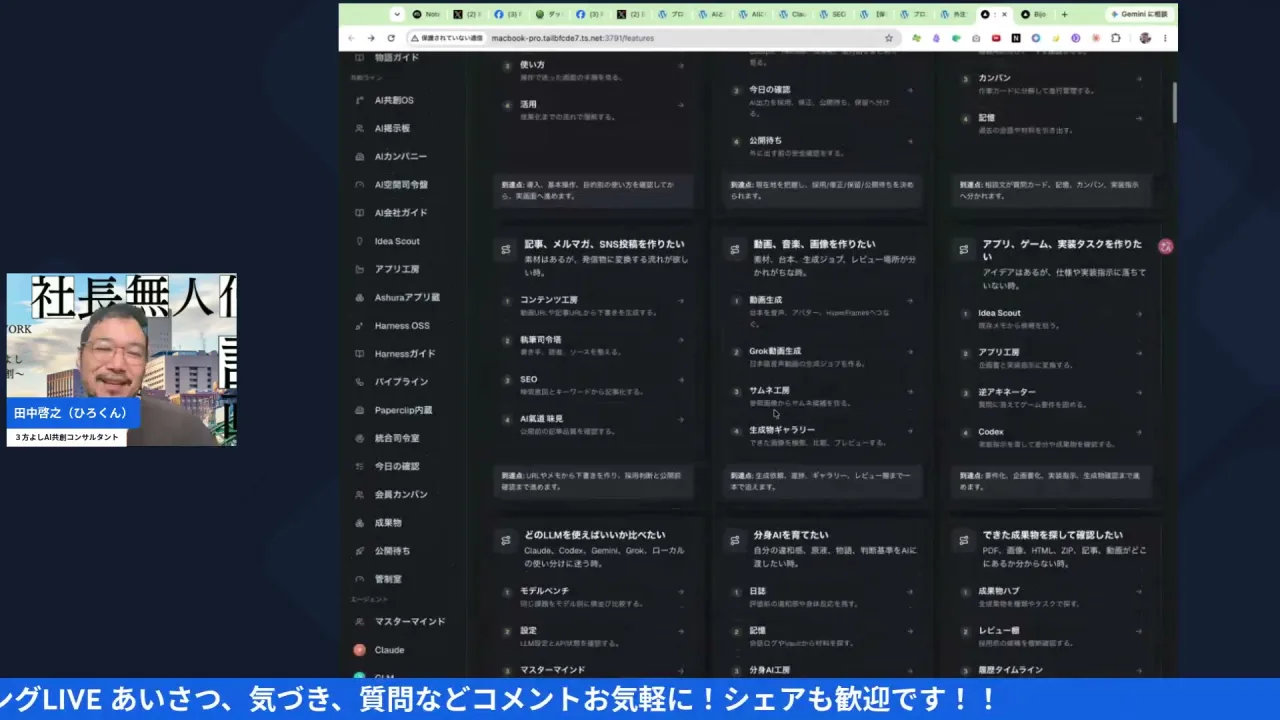Viewport: 1280px width, 720px height.
Task: Click arrow on カンバン row
Action: click(x=1139, y=78)
